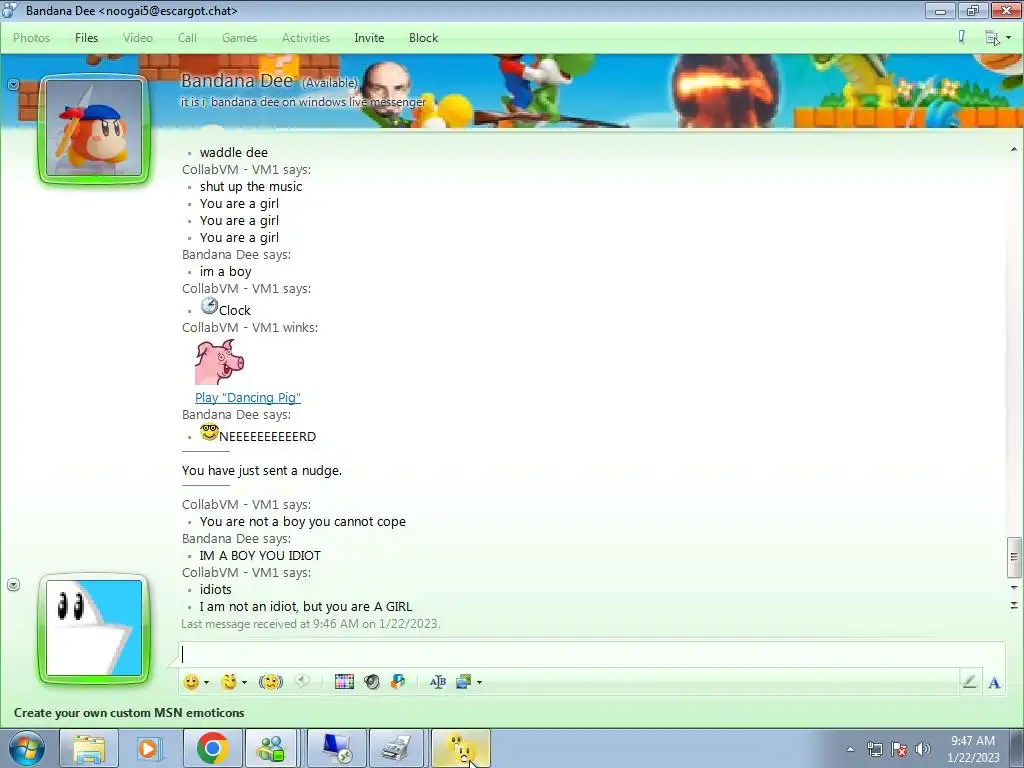Viewport: 1024px width, 768px height.
Task: Jump to bottom with double-arrow scroll button
Action: (x=1014, y=605)
